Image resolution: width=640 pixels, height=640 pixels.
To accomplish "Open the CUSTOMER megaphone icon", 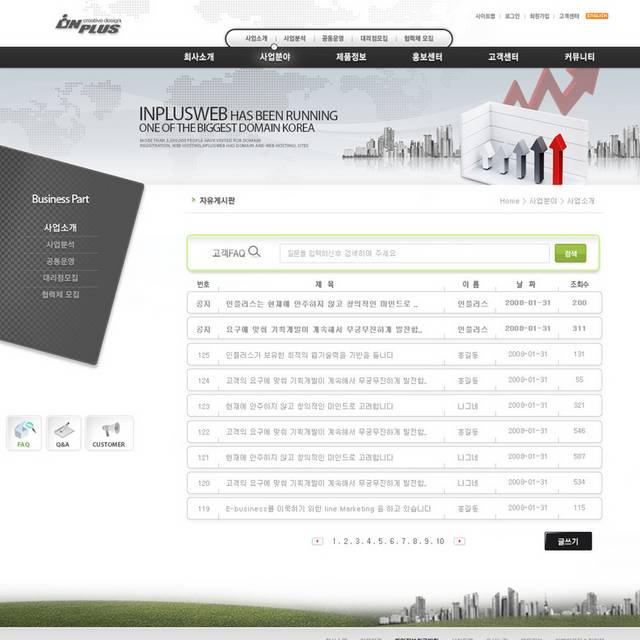I will [109, 433].
